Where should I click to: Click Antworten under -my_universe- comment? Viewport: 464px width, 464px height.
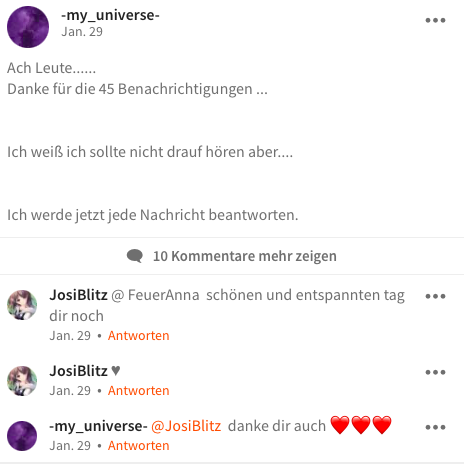tap(139, 446)
